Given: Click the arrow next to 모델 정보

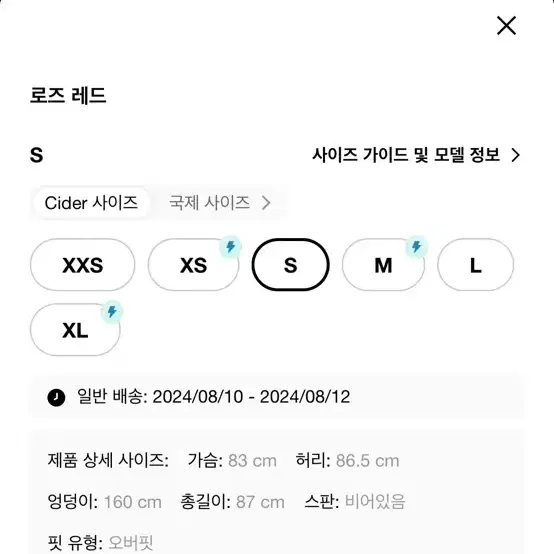Looking at the screenshot, I should pos(515,155).
